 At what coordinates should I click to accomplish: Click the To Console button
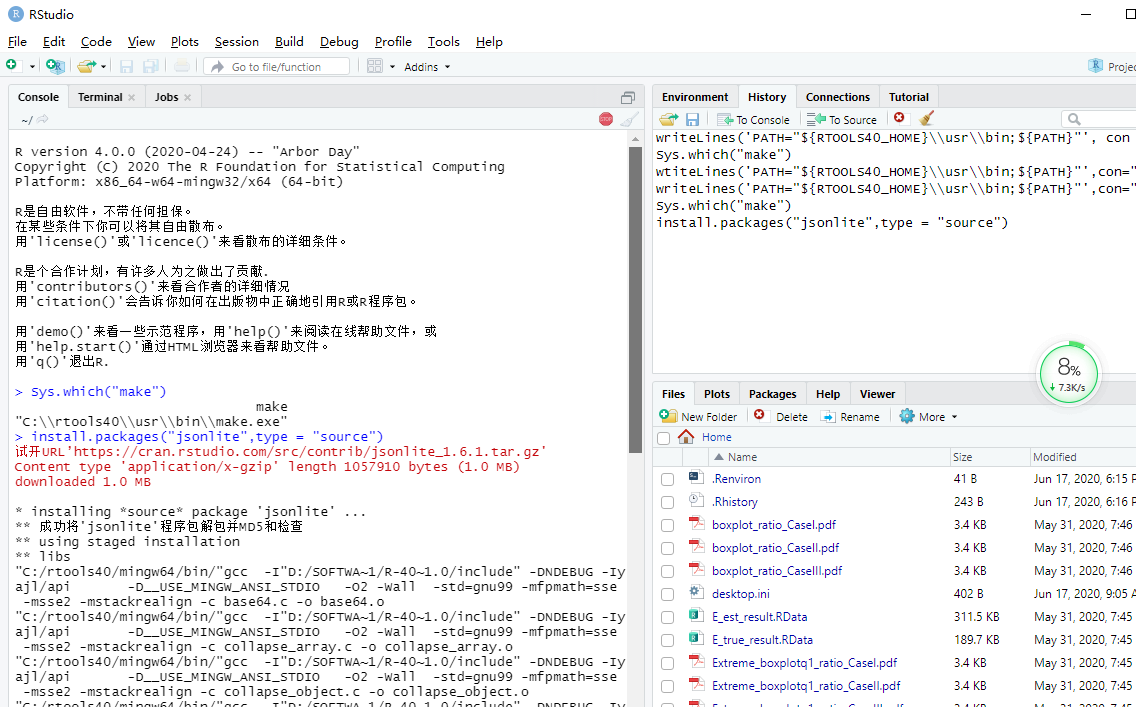(x=753, y=120)
